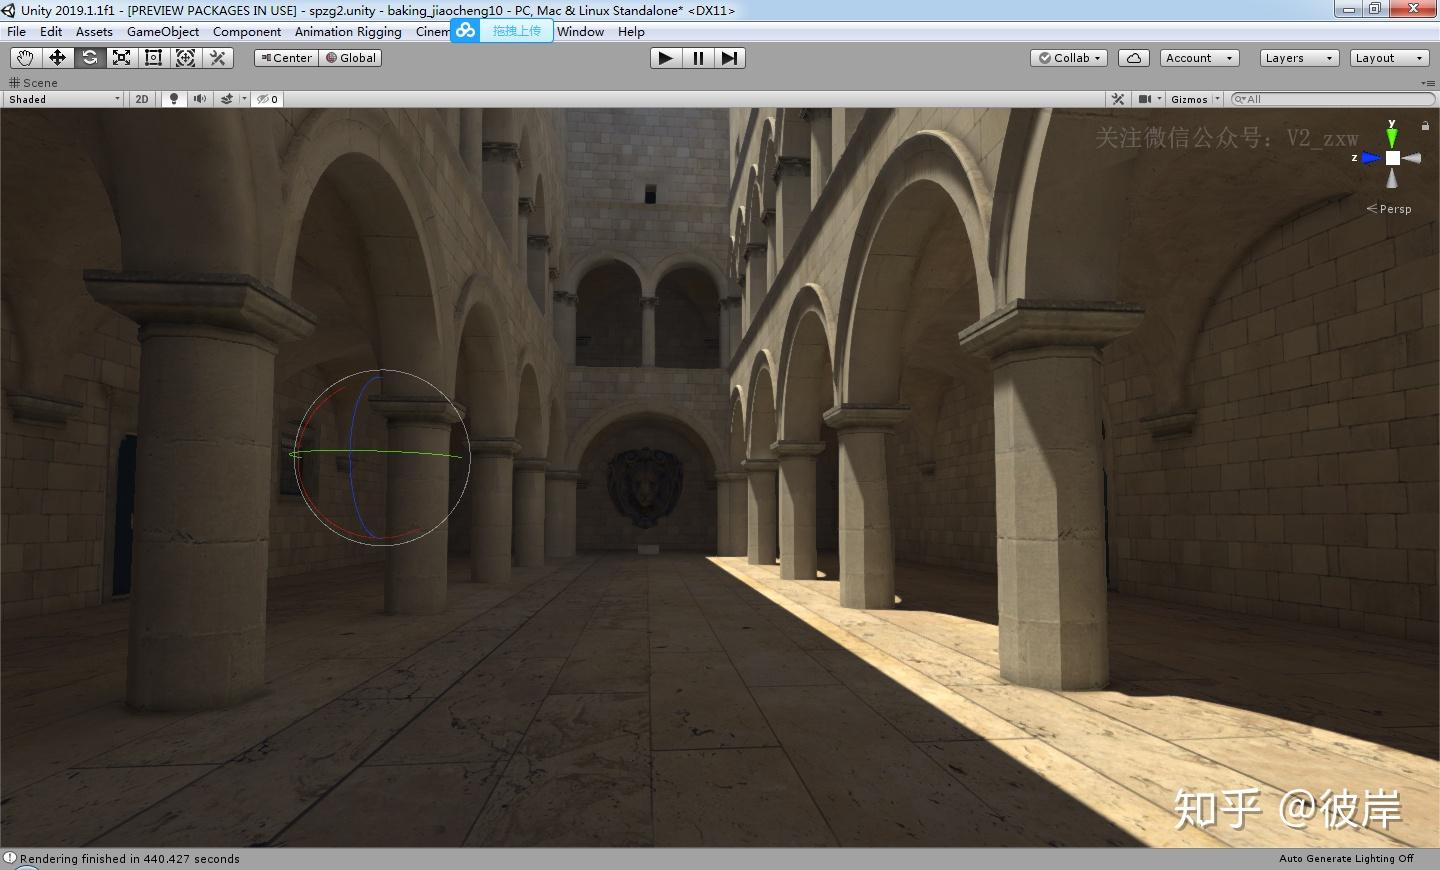Viewport: 1440px width, 870px height.
Task: Click 'Rendering finished in 440.427 seconds' message
Action: 130,859
